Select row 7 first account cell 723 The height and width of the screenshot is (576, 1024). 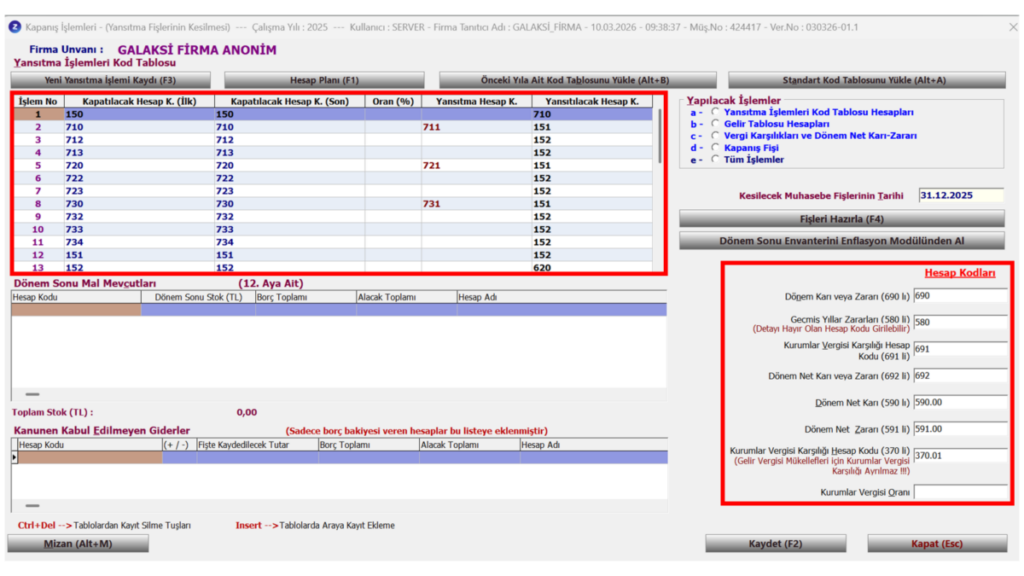coord(138,191)
